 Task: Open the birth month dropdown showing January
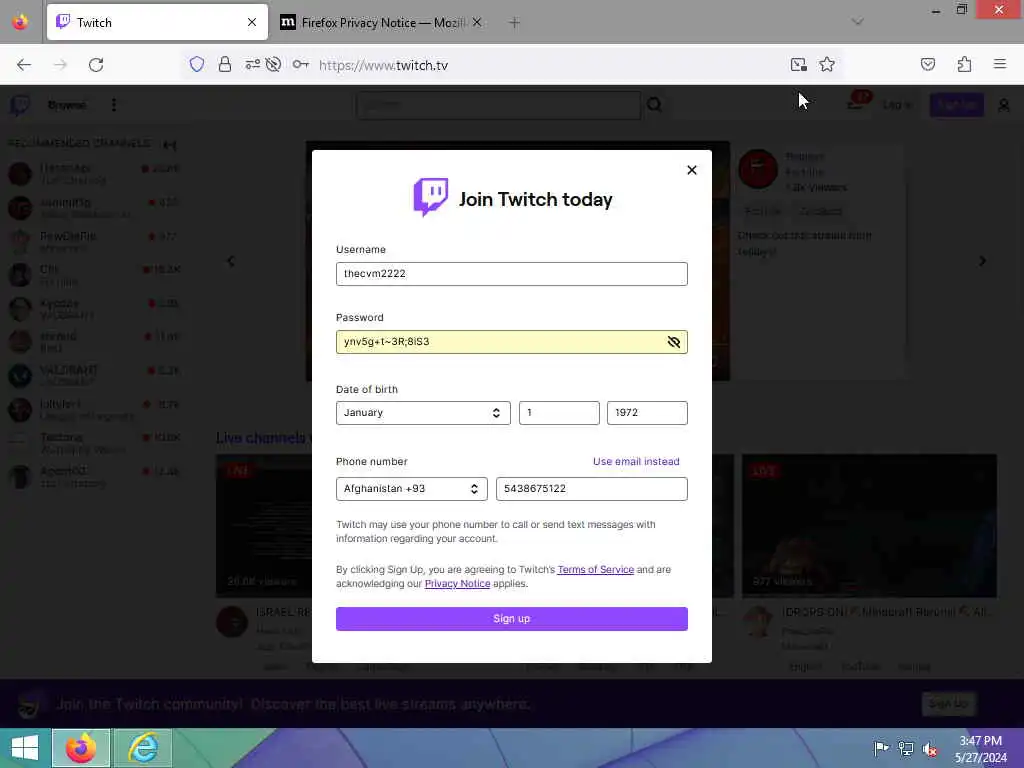point(423,413)
